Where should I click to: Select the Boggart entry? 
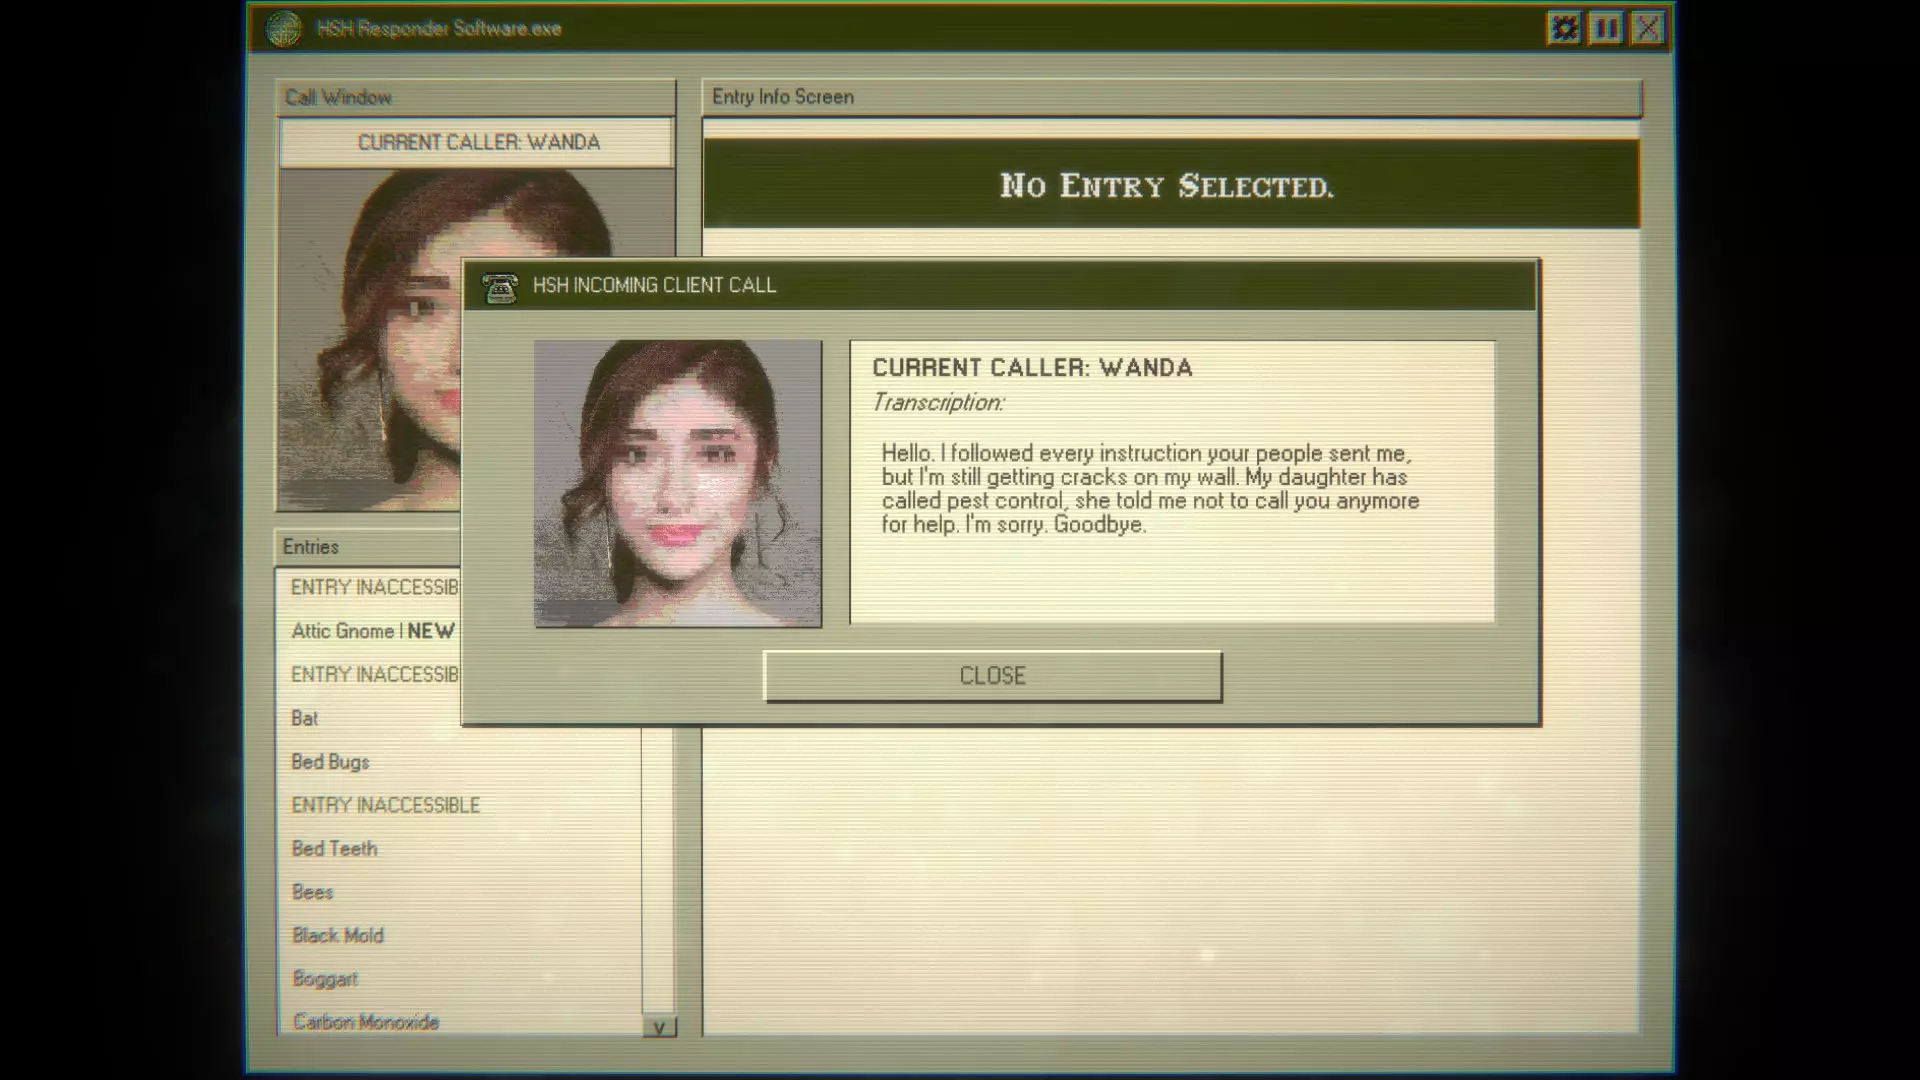(x=324, y=979)
